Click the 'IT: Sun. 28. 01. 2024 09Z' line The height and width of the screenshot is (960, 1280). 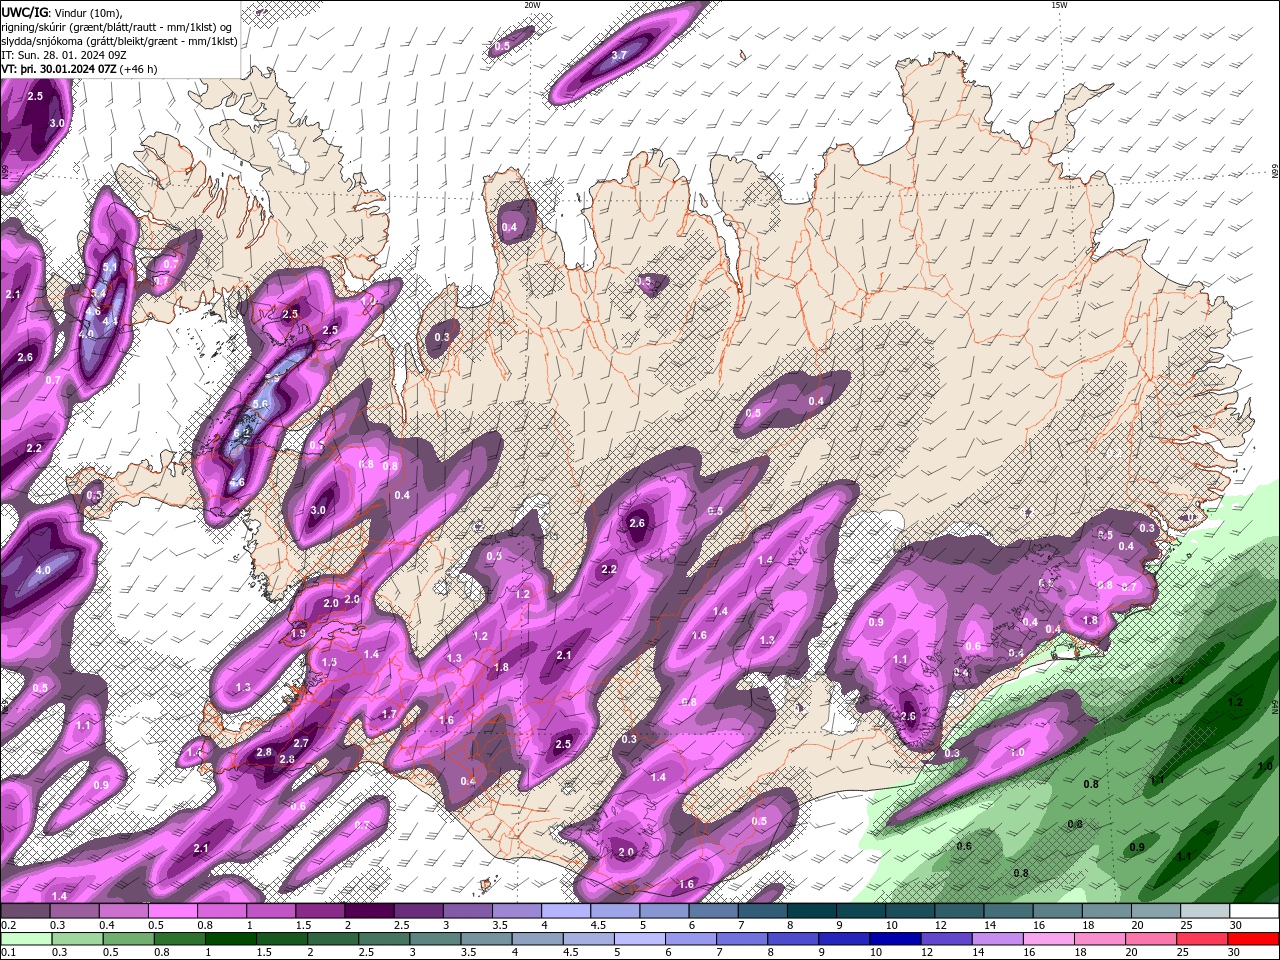click(66, 55)
